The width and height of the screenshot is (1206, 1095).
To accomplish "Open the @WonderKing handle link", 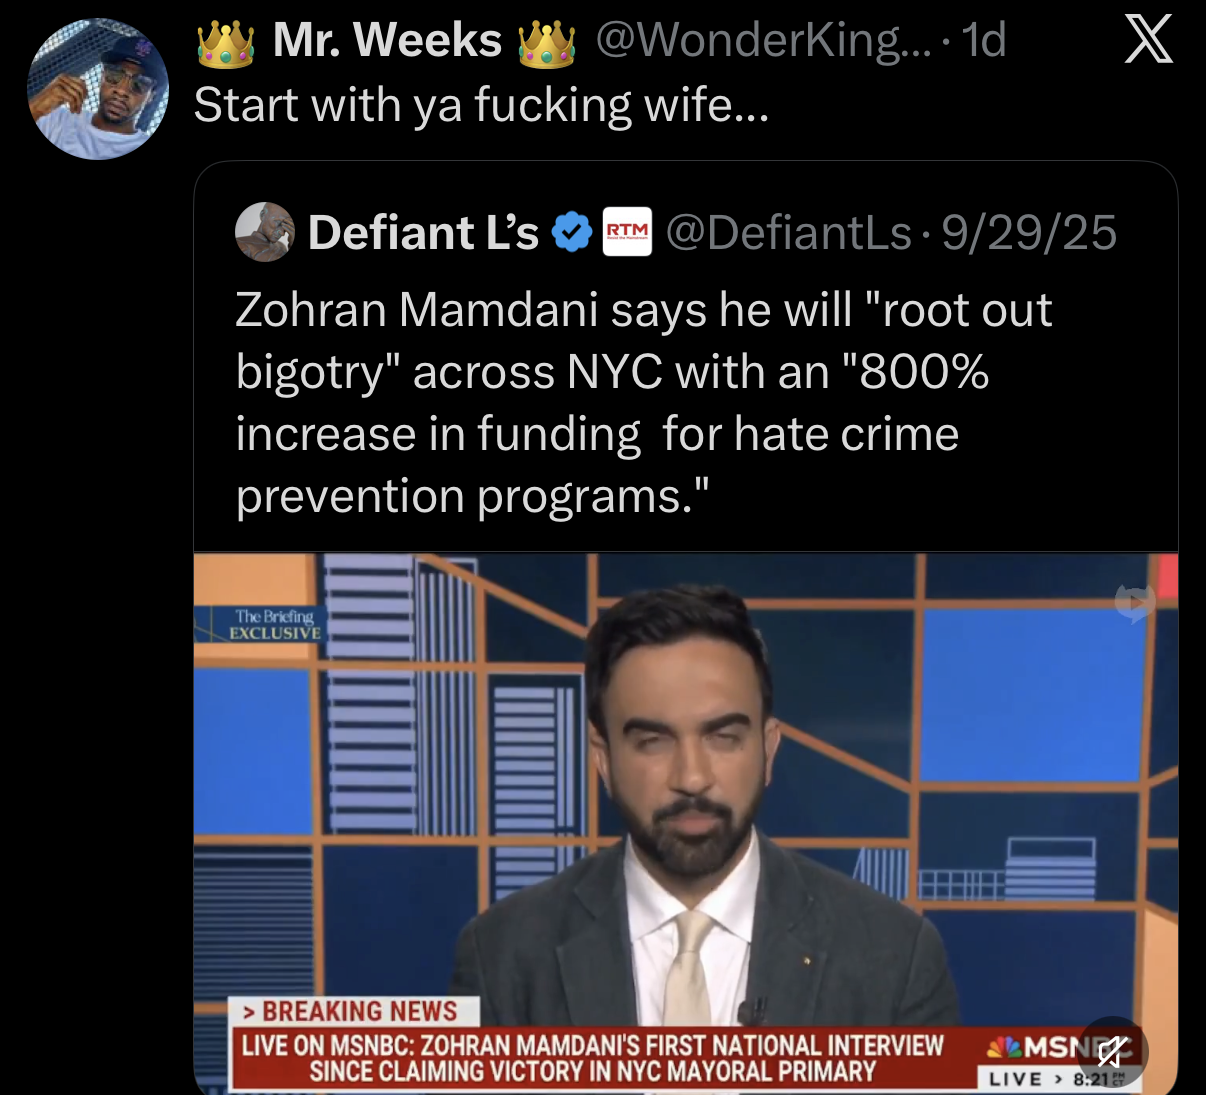I will [x=763, y=41].
